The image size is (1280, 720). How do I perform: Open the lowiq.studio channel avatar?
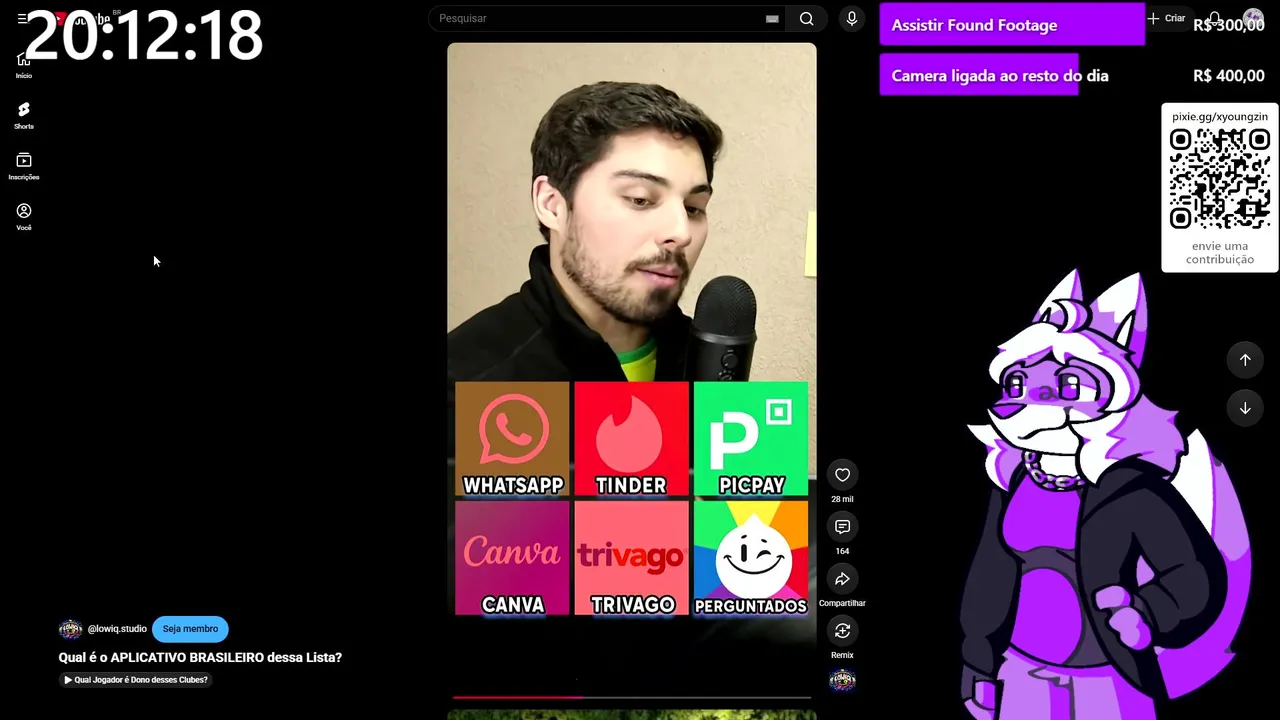[70, 629]
